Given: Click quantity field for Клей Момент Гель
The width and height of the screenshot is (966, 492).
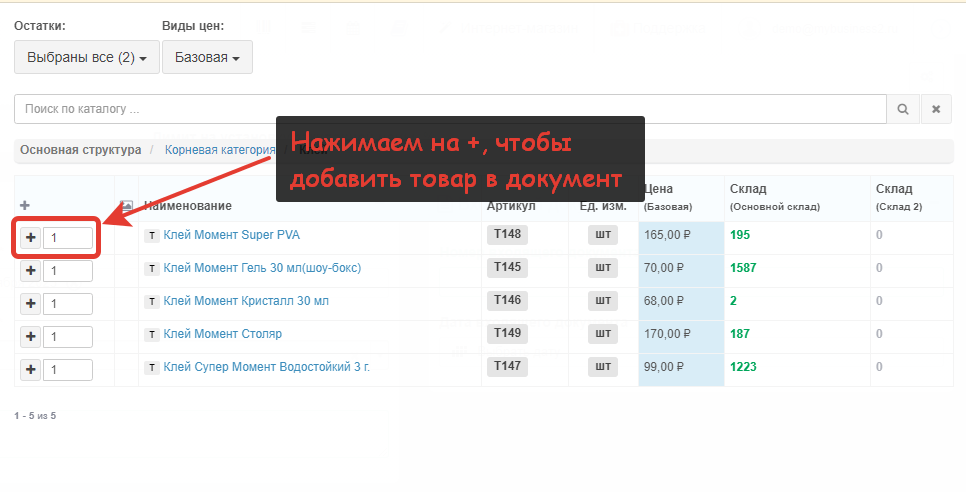Looking at the screenshot, I should [68, 271].
